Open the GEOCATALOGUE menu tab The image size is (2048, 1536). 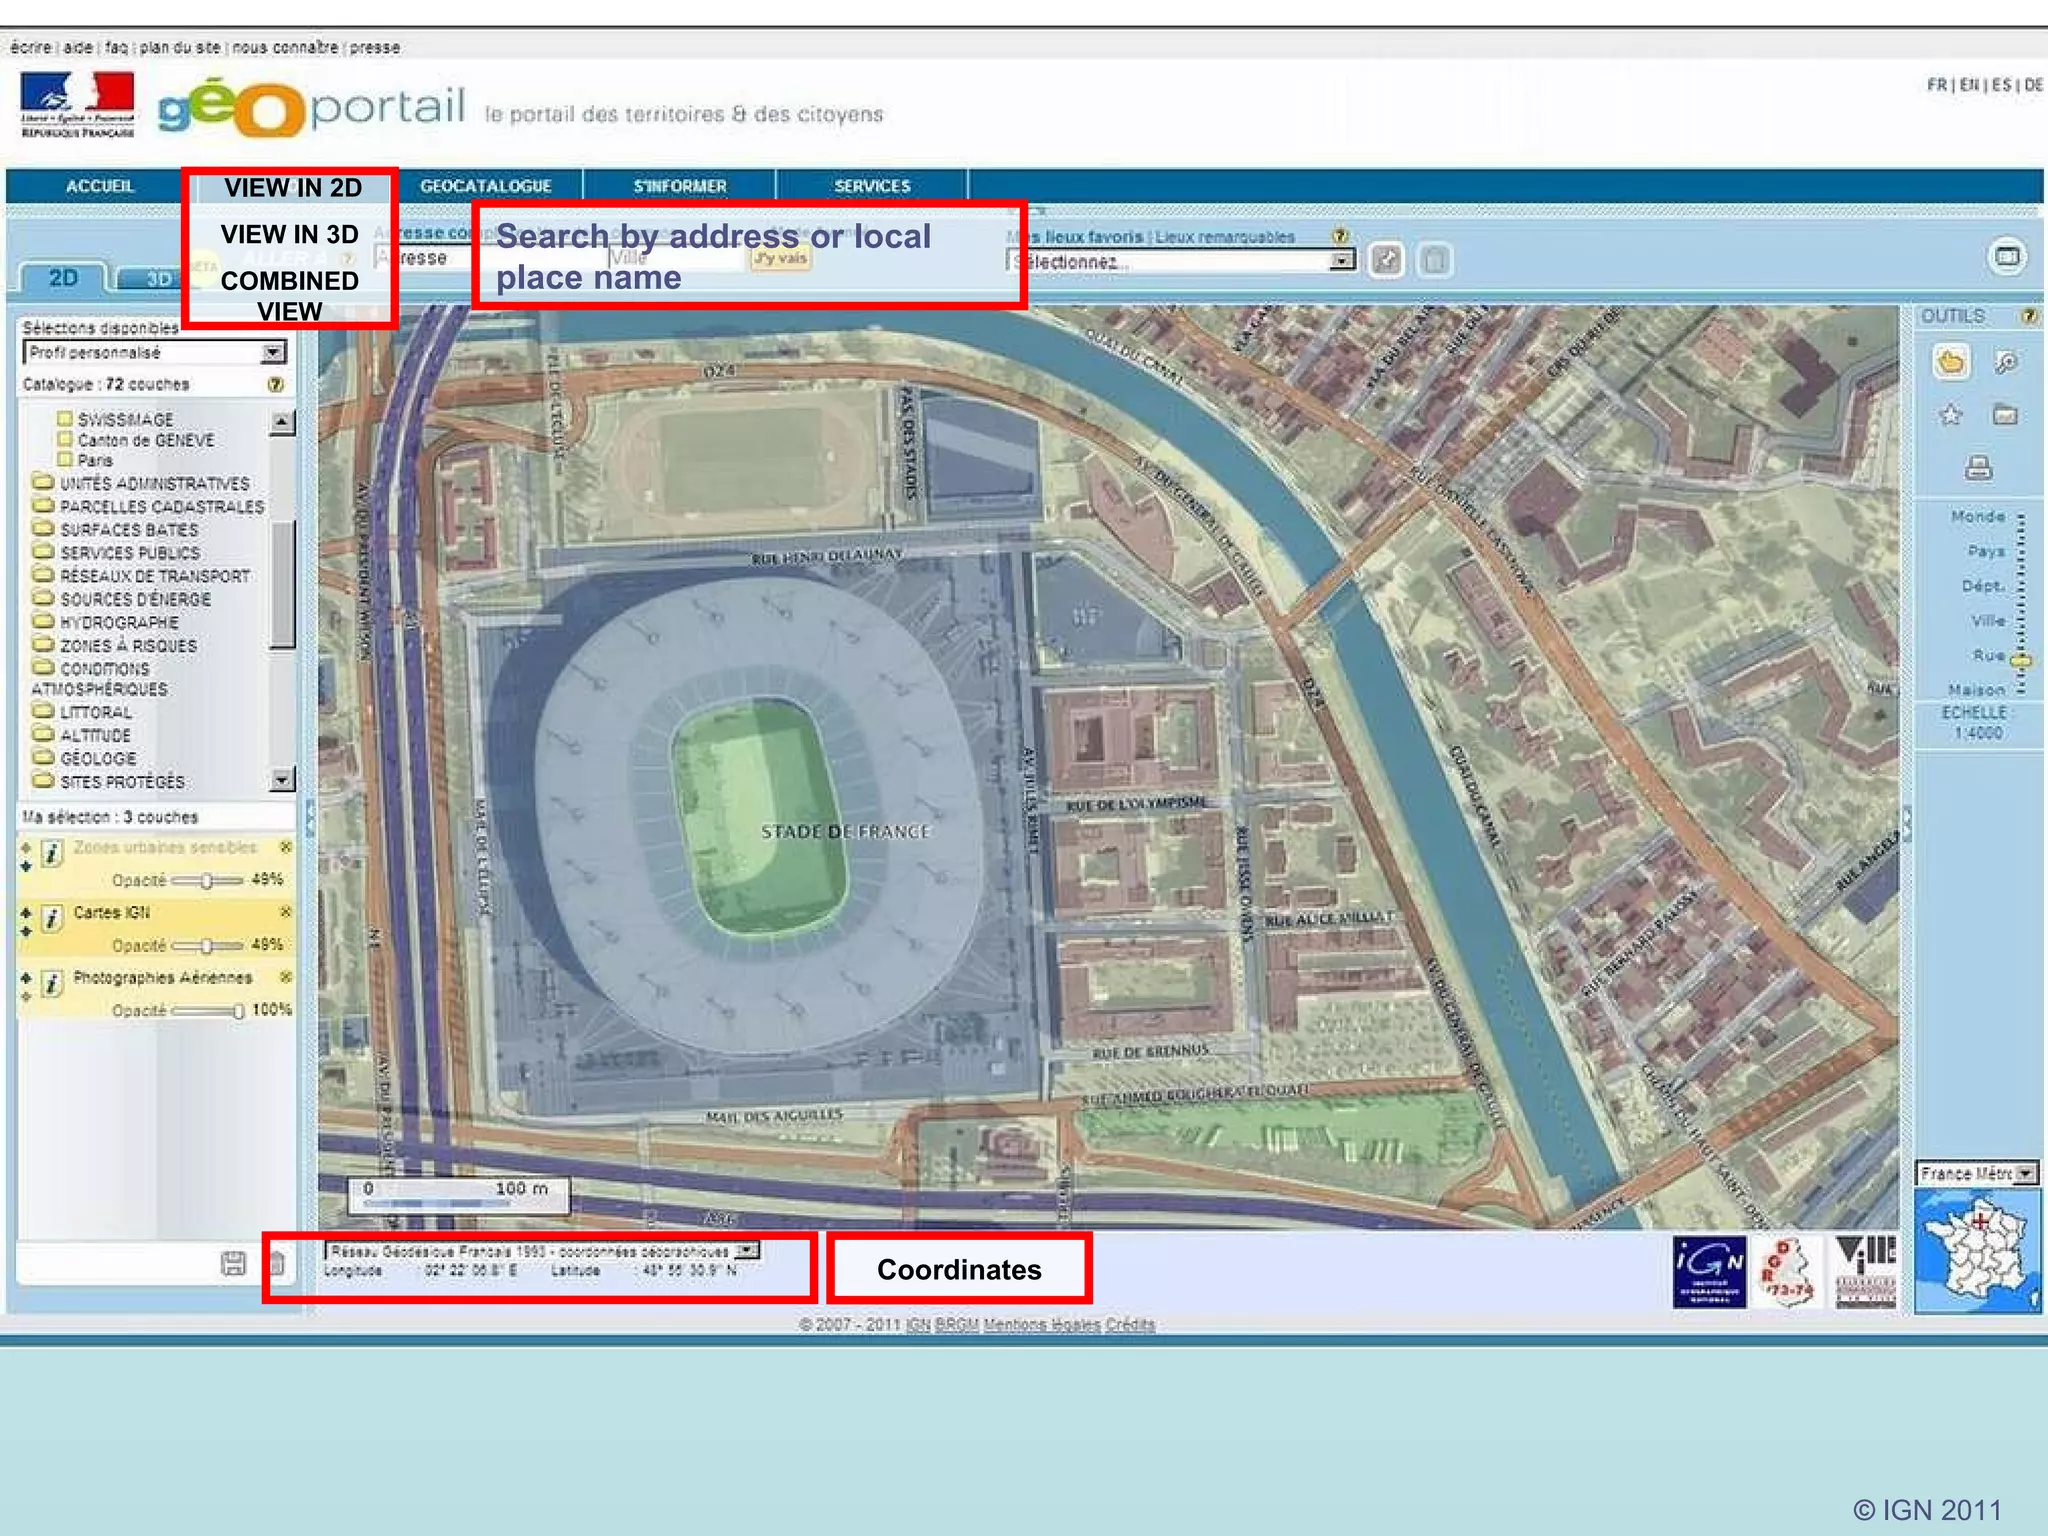point(486,186)
